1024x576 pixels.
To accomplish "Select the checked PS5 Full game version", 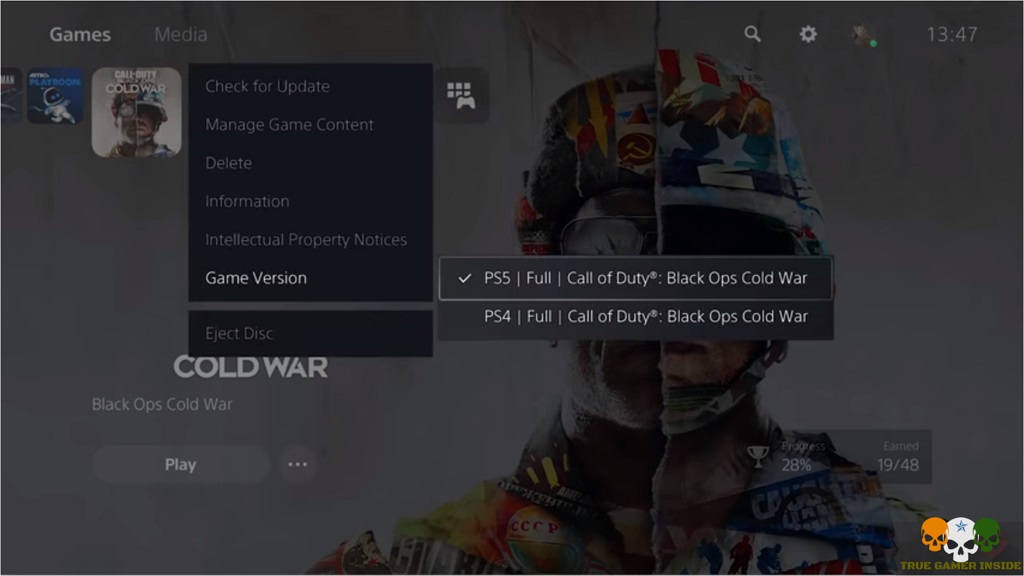I will point(636,278).
